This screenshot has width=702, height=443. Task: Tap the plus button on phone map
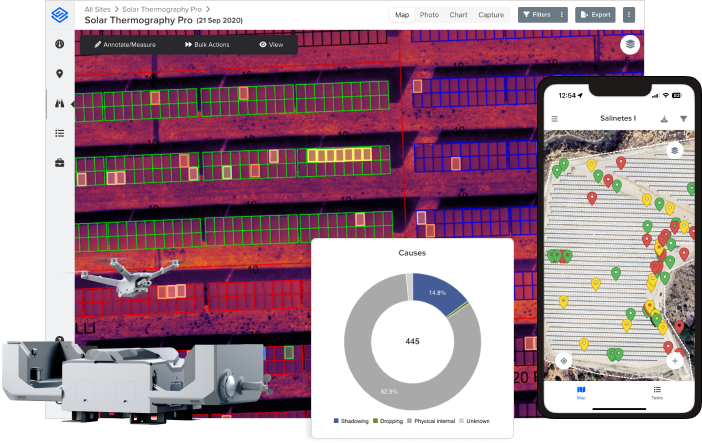(x=675, y=361)
